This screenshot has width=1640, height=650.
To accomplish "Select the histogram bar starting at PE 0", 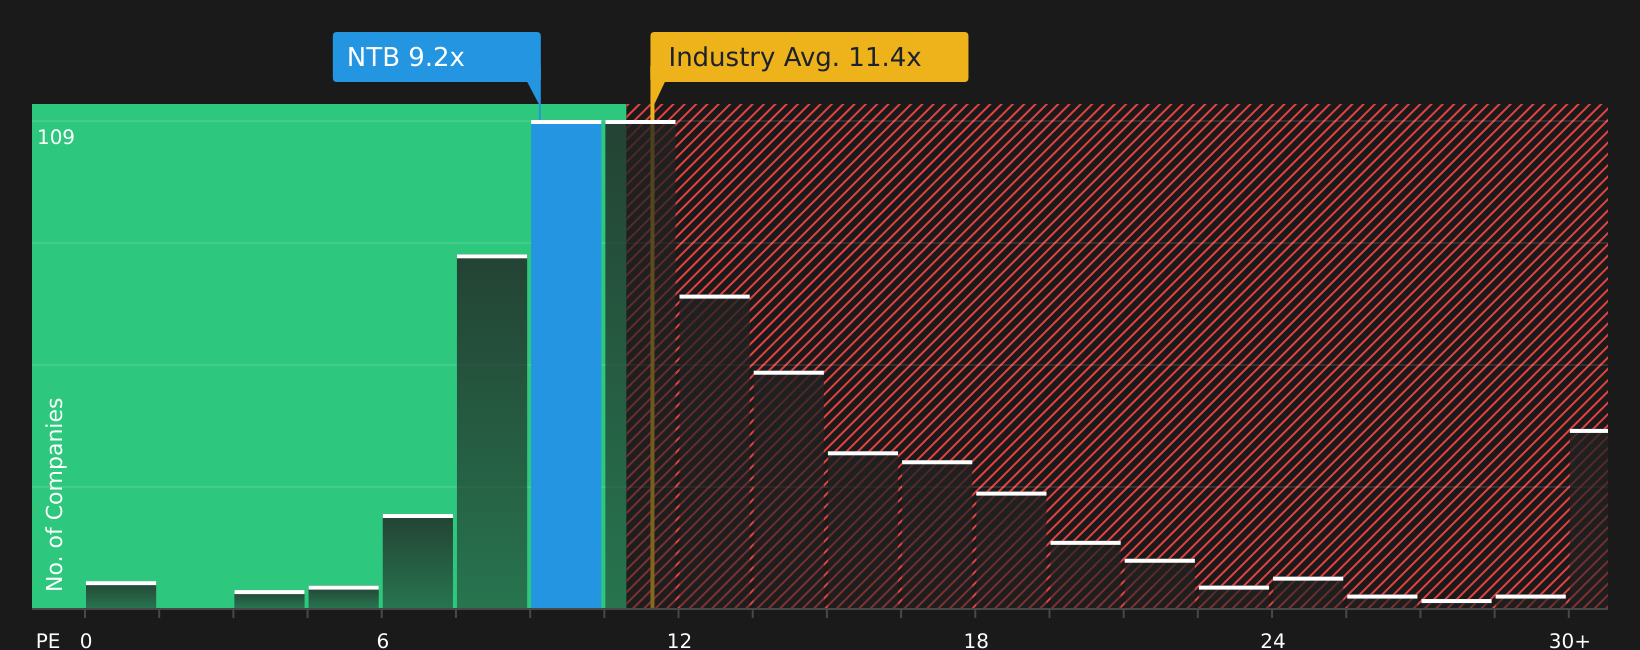I will click(x=121, y=595).
